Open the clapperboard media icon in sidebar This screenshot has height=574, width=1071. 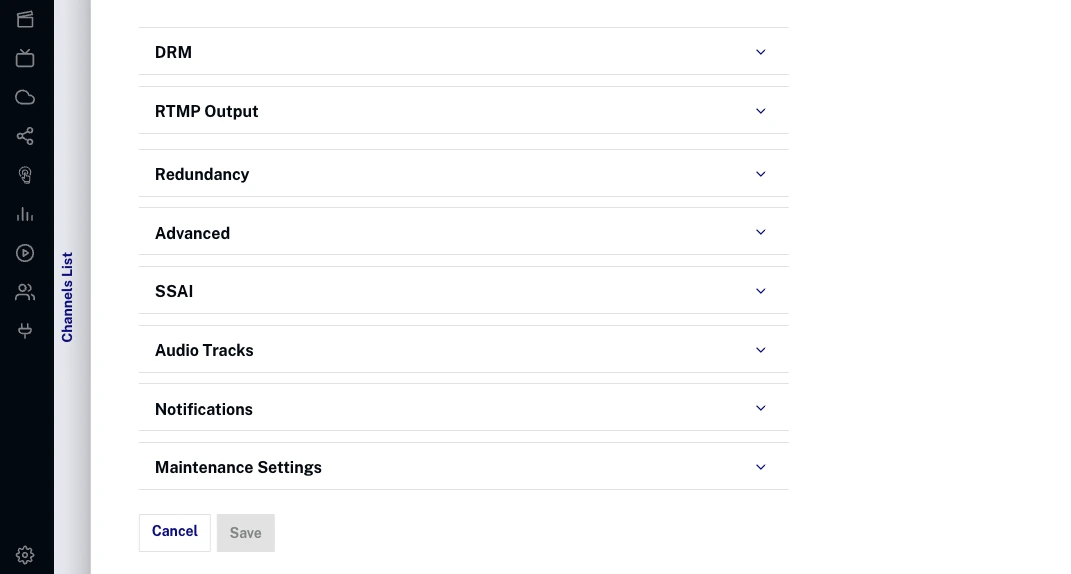coord(25,19)
